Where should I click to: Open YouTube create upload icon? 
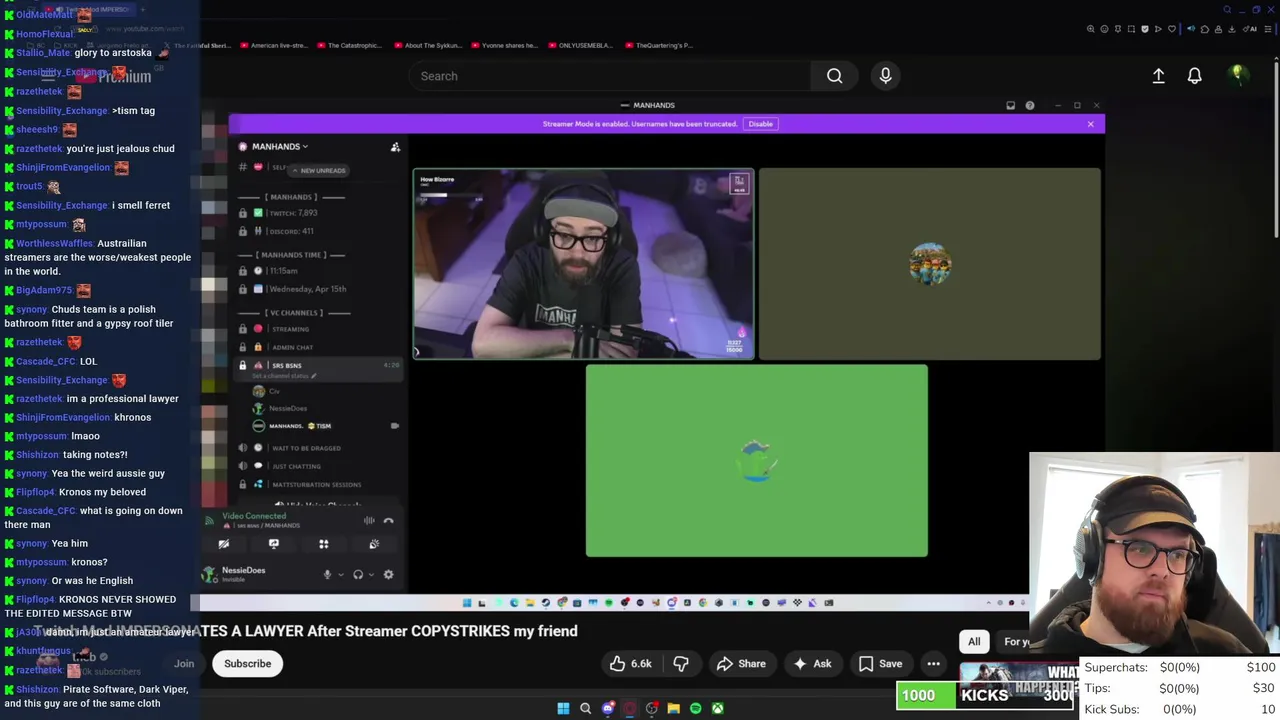(x=1158, y=76)
